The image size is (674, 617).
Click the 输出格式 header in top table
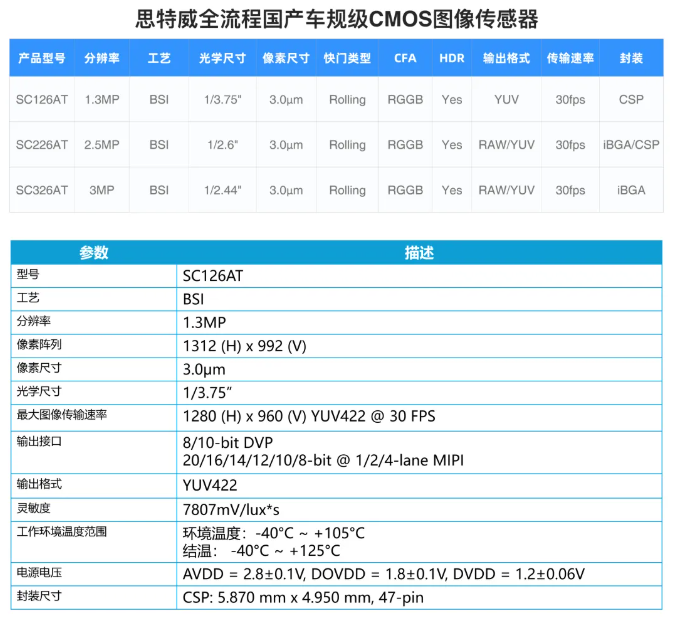click(x=506, y=59)
